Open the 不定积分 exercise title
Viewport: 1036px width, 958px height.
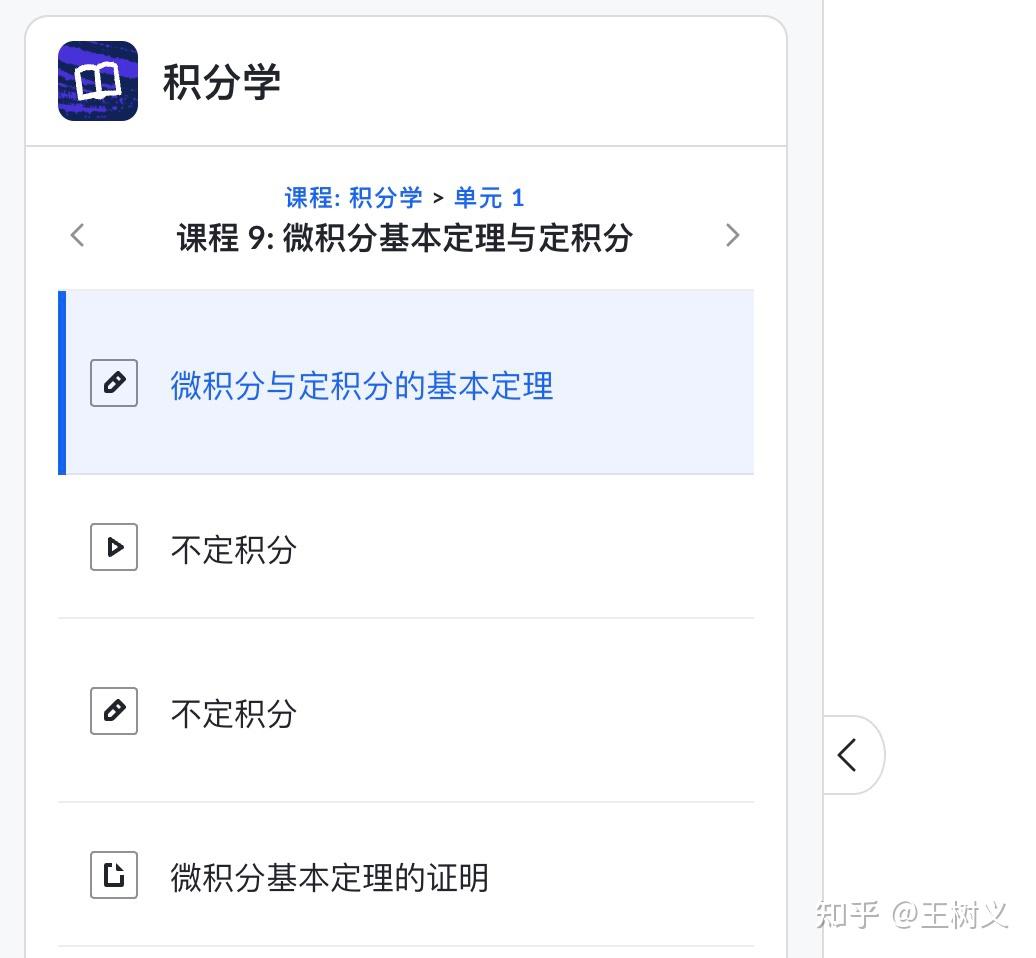(234, 713)
